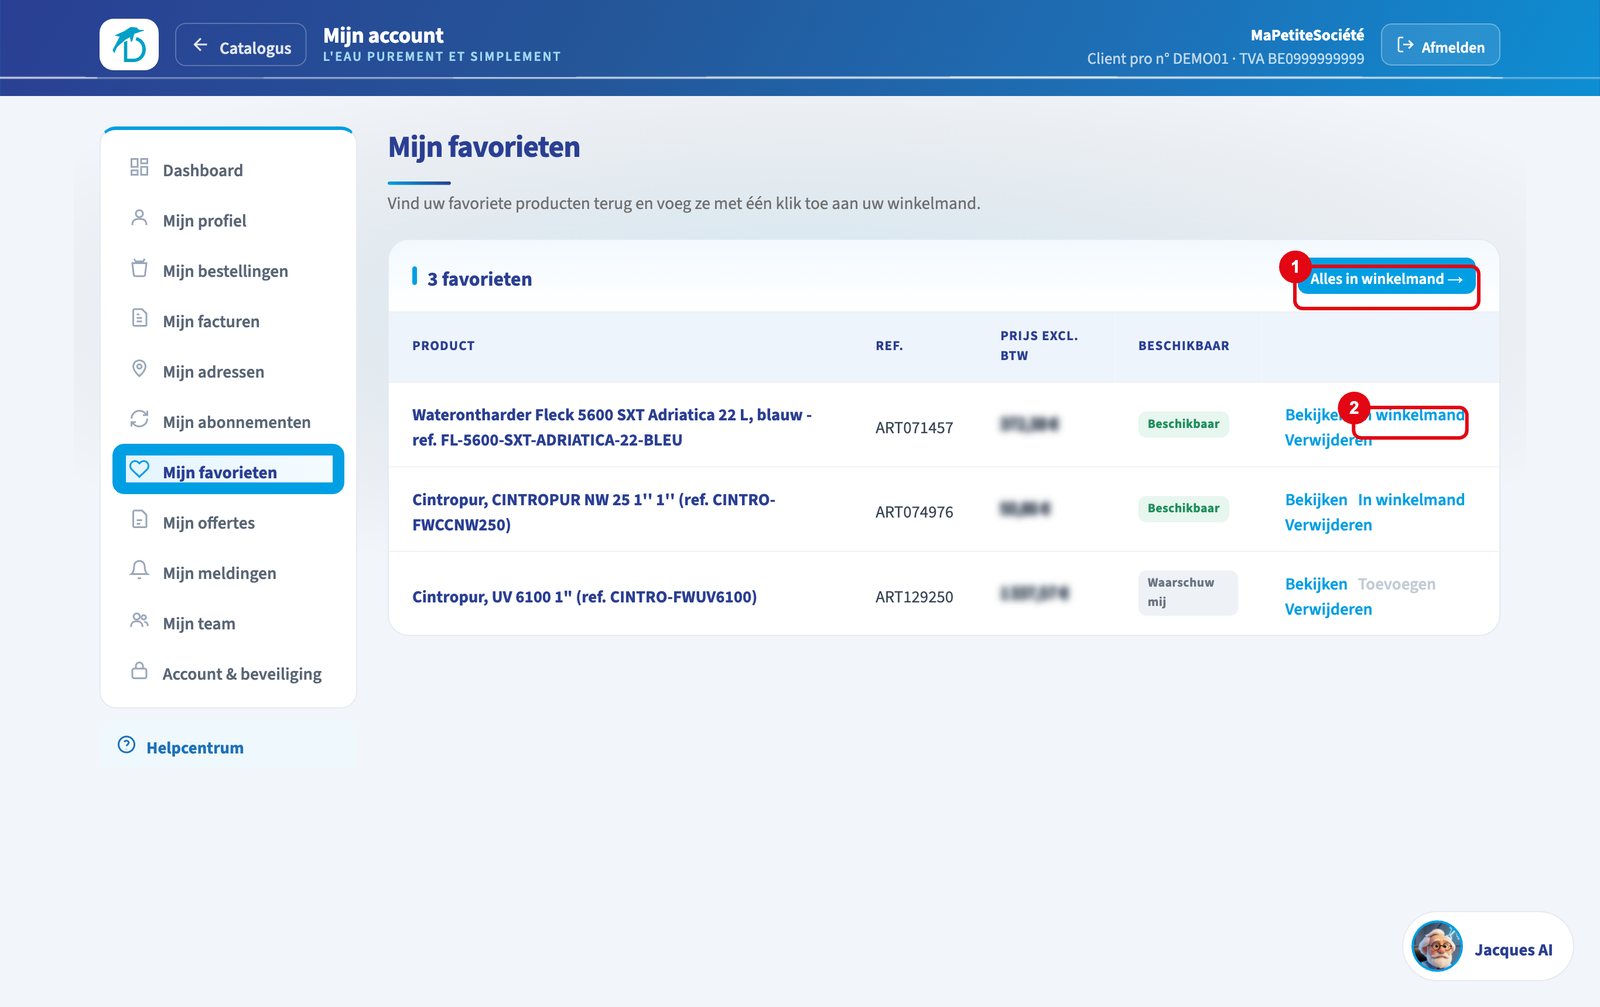Viewport: 1600px width, 1007px height.
Task: Open Dashboard grid icon in sidebar
Action: [x=139, y=168]
